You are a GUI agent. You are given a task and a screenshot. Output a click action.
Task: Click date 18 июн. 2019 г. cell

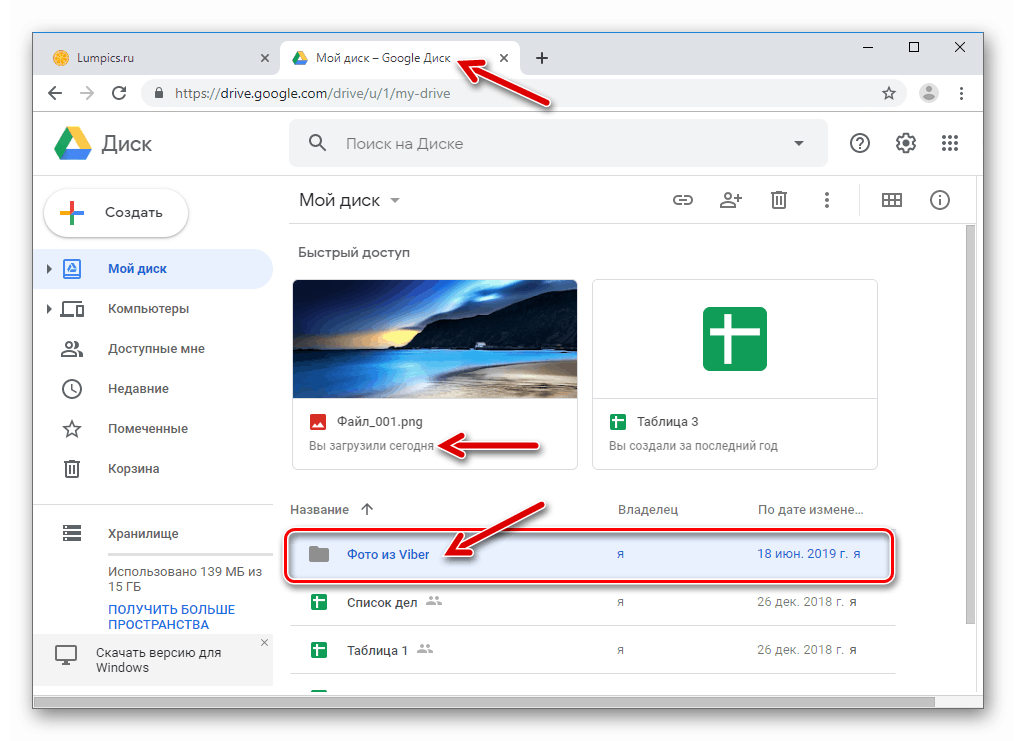[809, 554]
